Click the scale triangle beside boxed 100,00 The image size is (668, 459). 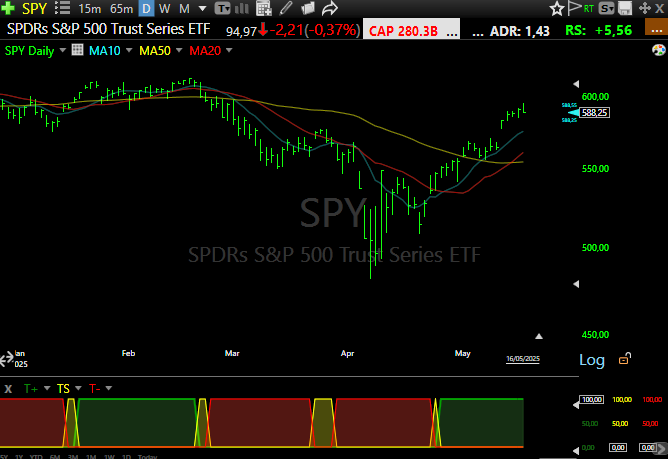point(576,405)
